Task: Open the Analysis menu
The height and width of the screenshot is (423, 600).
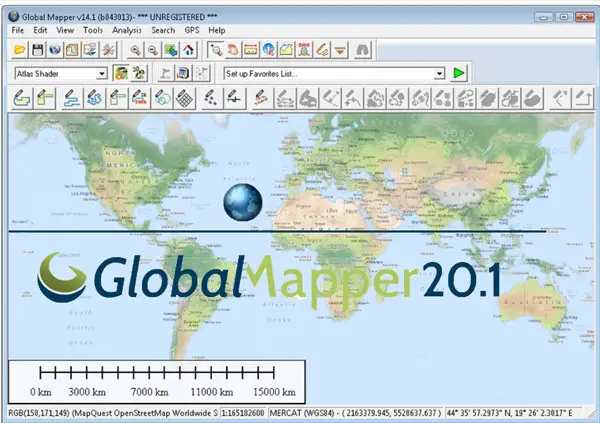Action: pos(127,30)
